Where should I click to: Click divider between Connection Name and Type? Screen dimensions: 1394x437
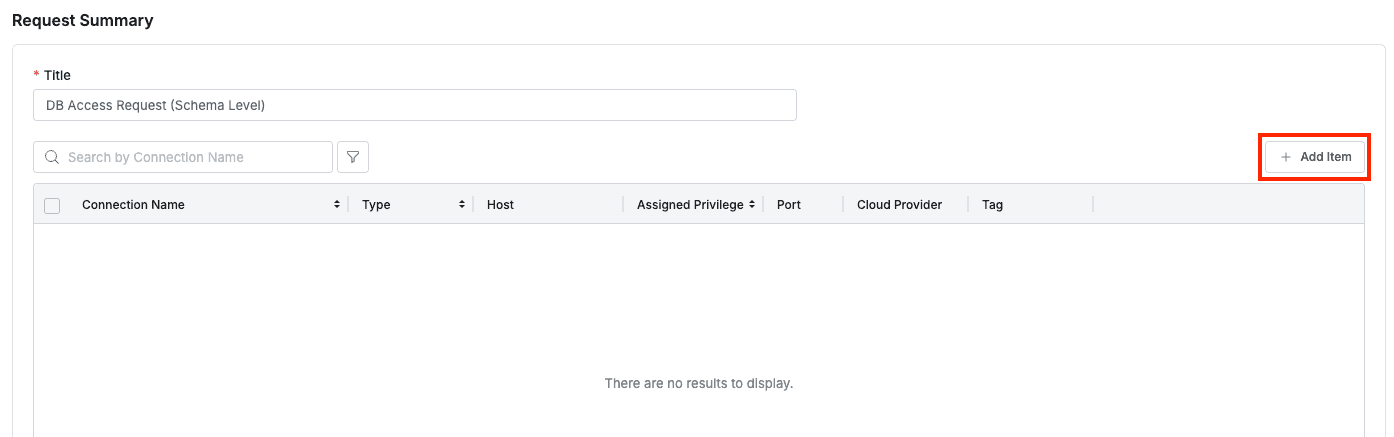coord(348,204)
